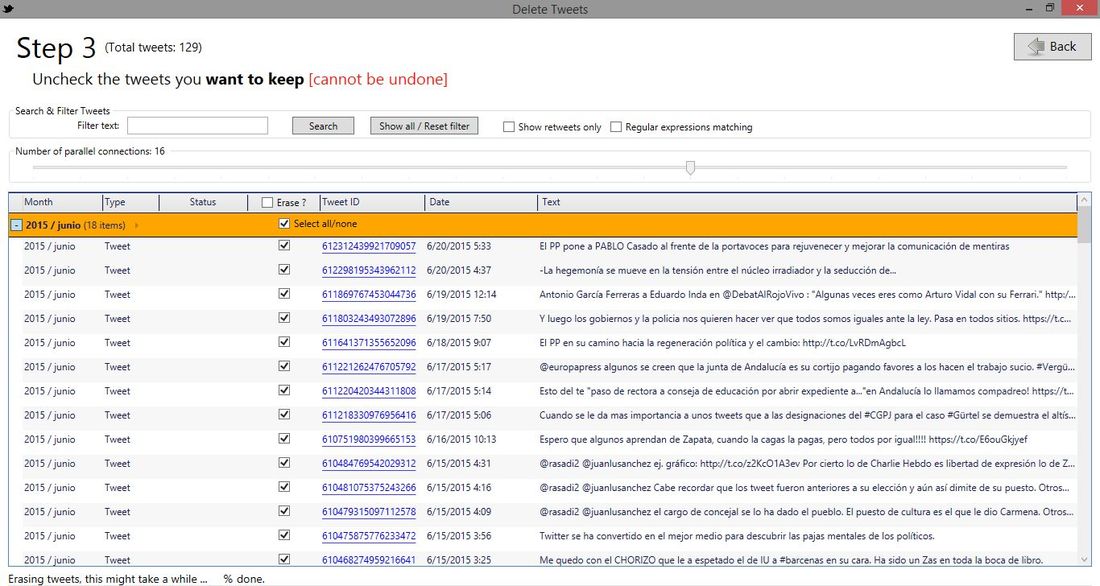1100x586 pixels.
Task: Click Show all / Reset filter
Action: [424, 126]
